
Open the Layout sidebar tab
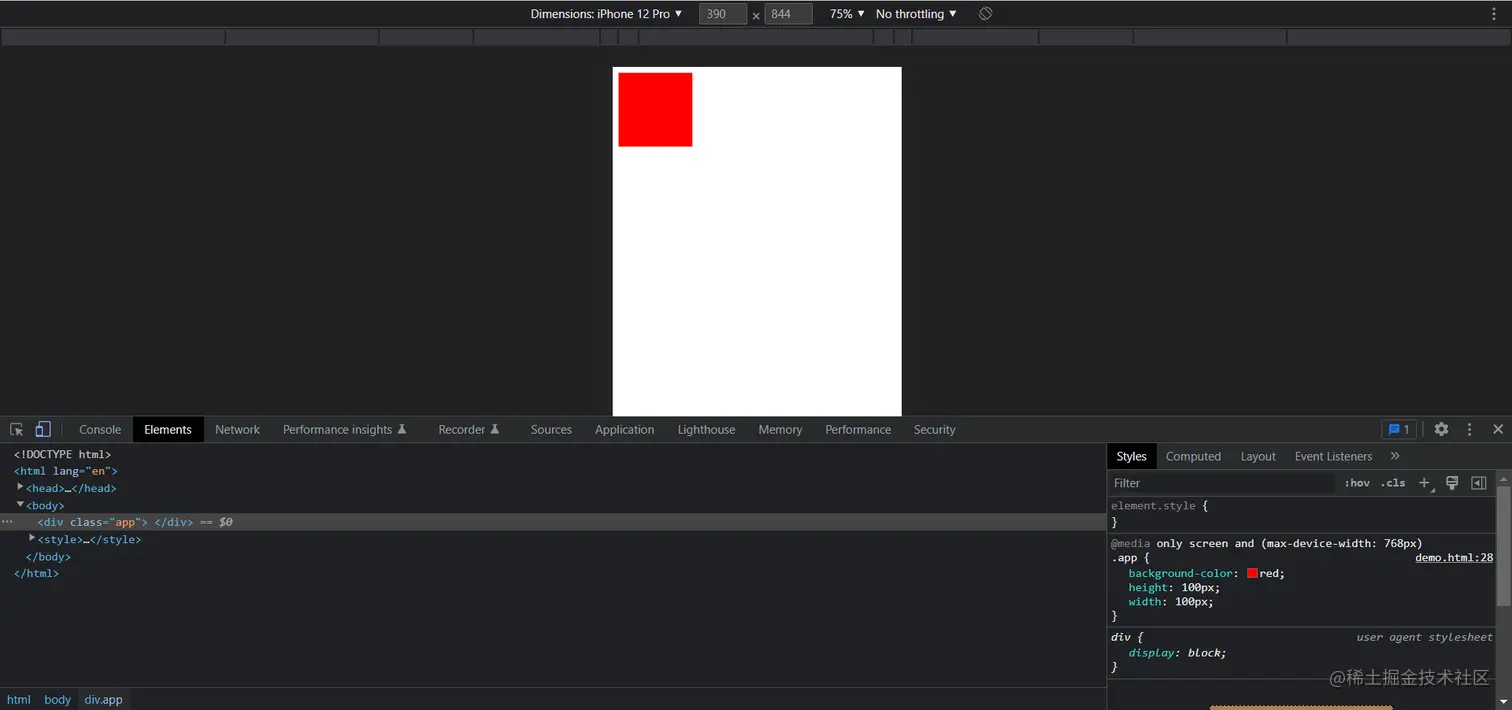(1258, 456)
